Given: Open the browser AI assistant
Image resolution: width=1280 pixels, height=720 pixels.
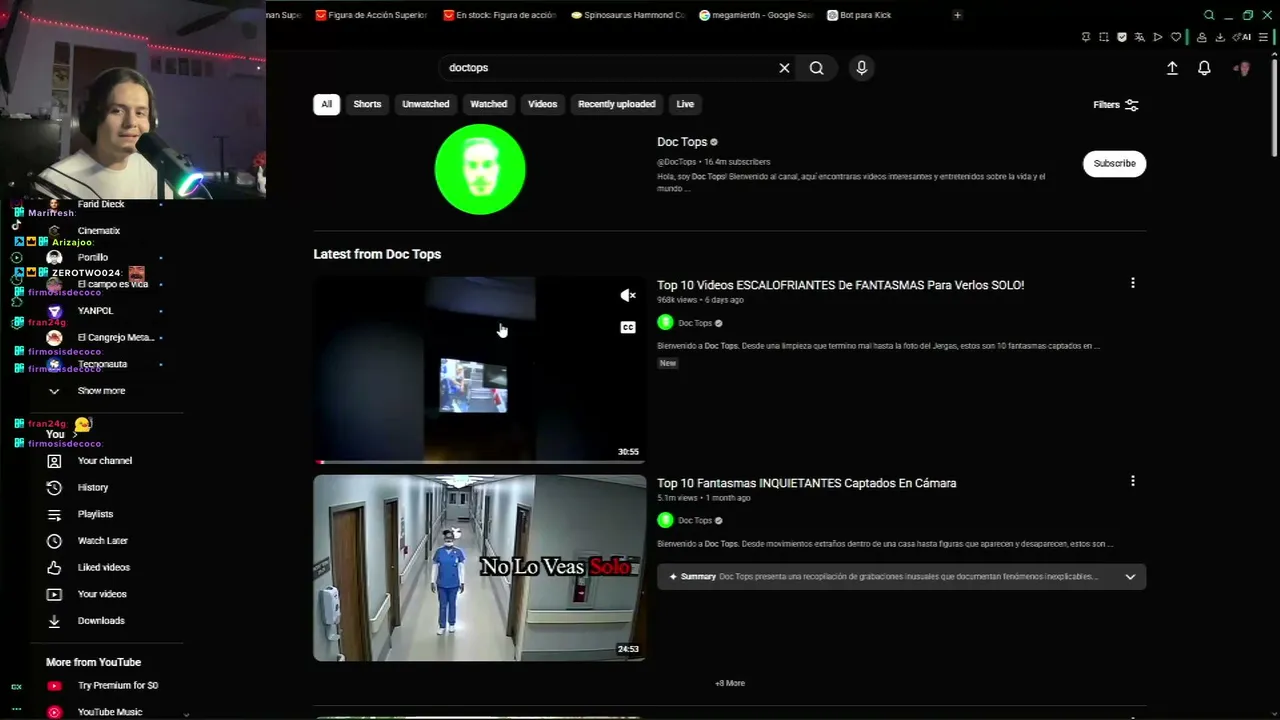Looking at the screenshot, I should pyautogui.click(x=1243, y=37).
